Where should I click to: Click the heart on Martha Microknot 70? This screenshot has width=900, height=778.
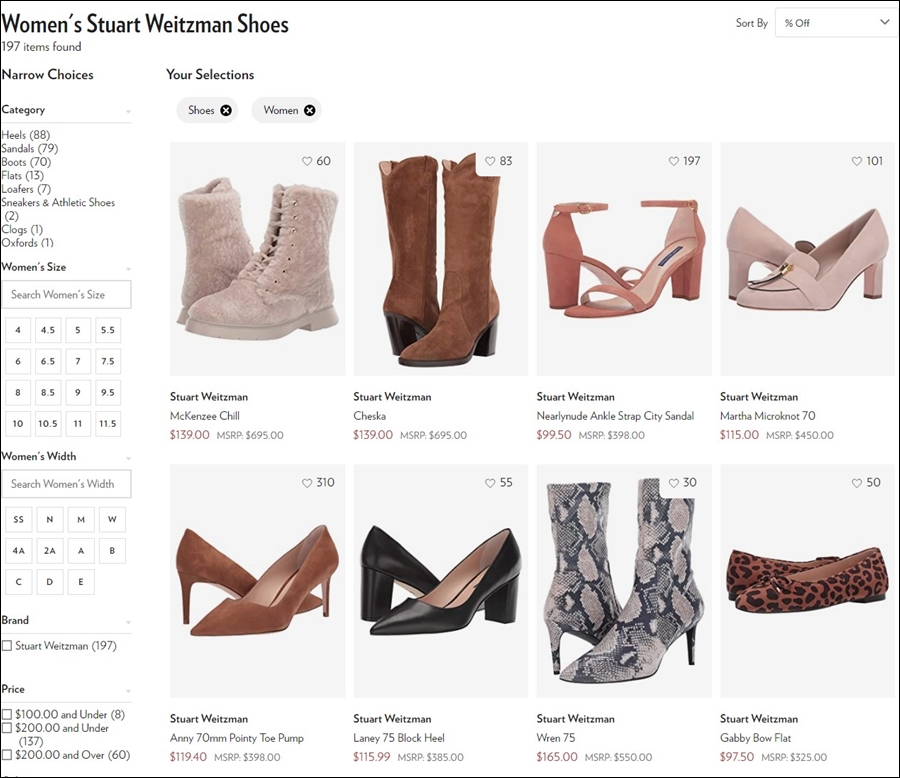[857, 161]
